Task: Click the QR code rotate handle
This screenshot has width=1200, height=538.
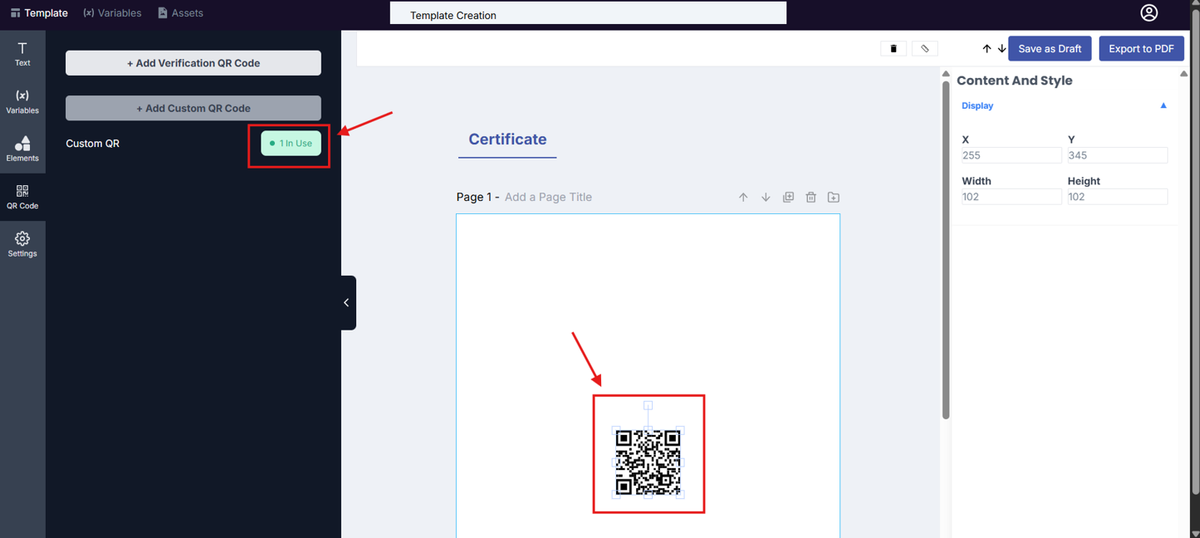Action: (648, 405)
